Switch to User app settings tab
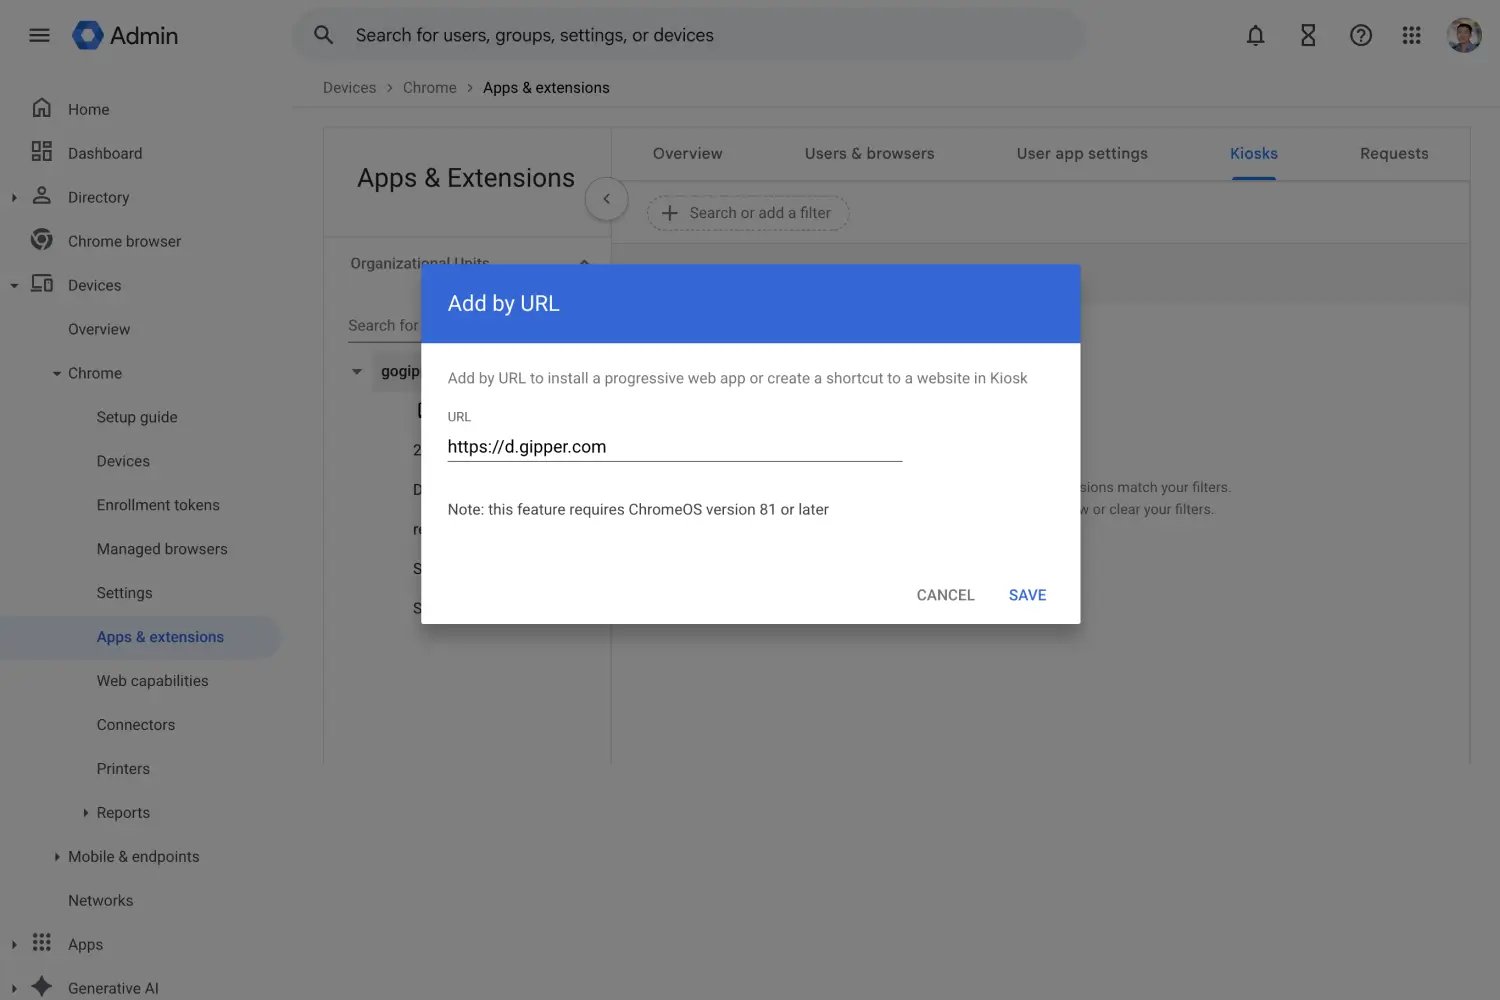 coord(1082,153)
